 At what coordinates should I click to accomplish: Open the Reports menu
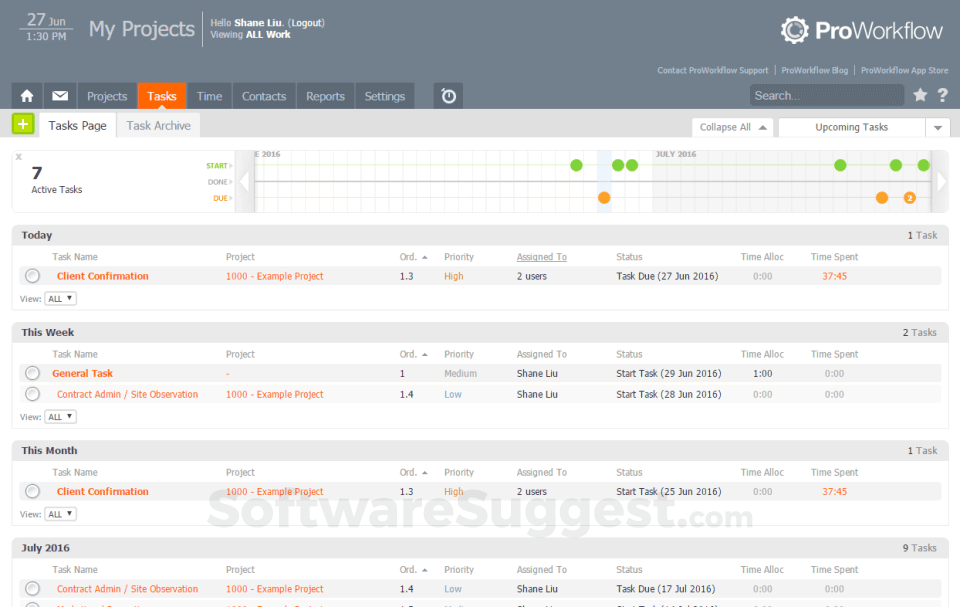click(325, 95)
